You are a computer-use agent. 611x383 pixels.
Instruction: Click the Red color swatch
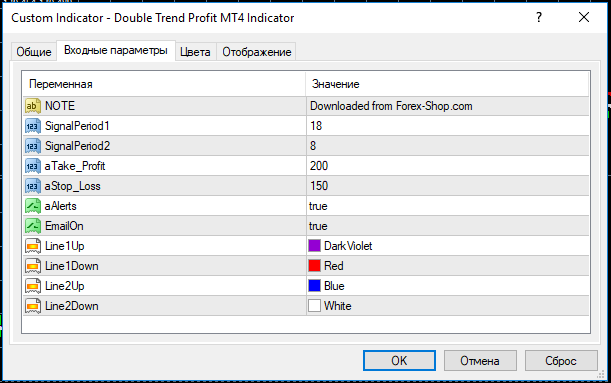314,266
